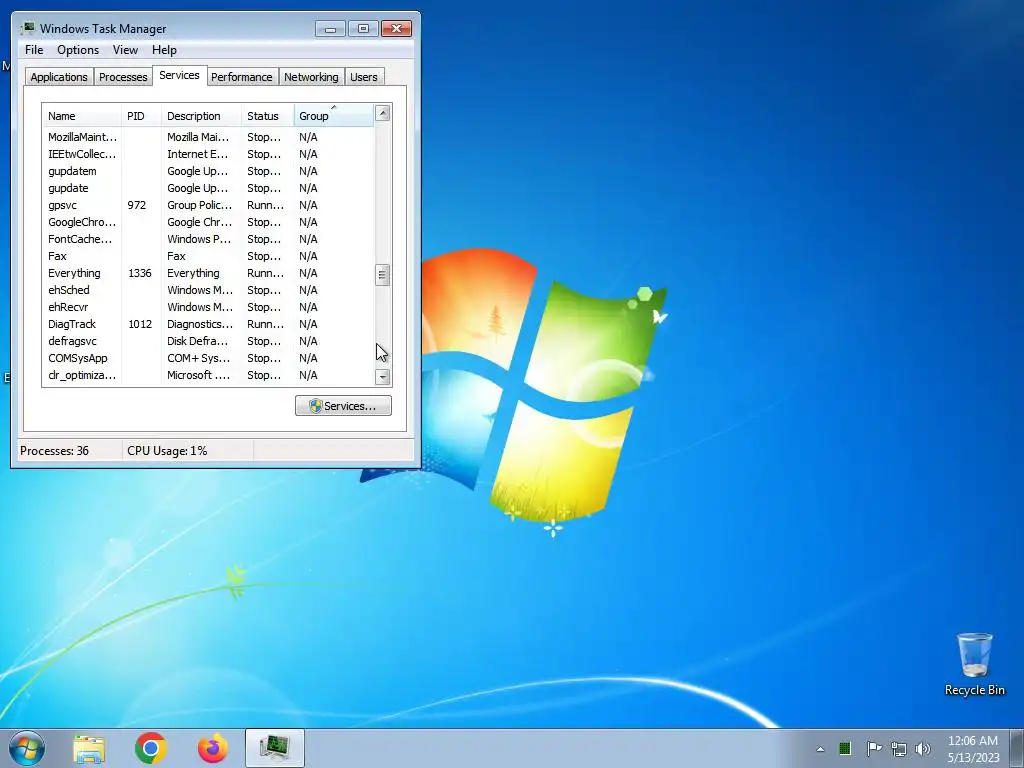Open Google Chrome from taskbar

click(151, 748)
